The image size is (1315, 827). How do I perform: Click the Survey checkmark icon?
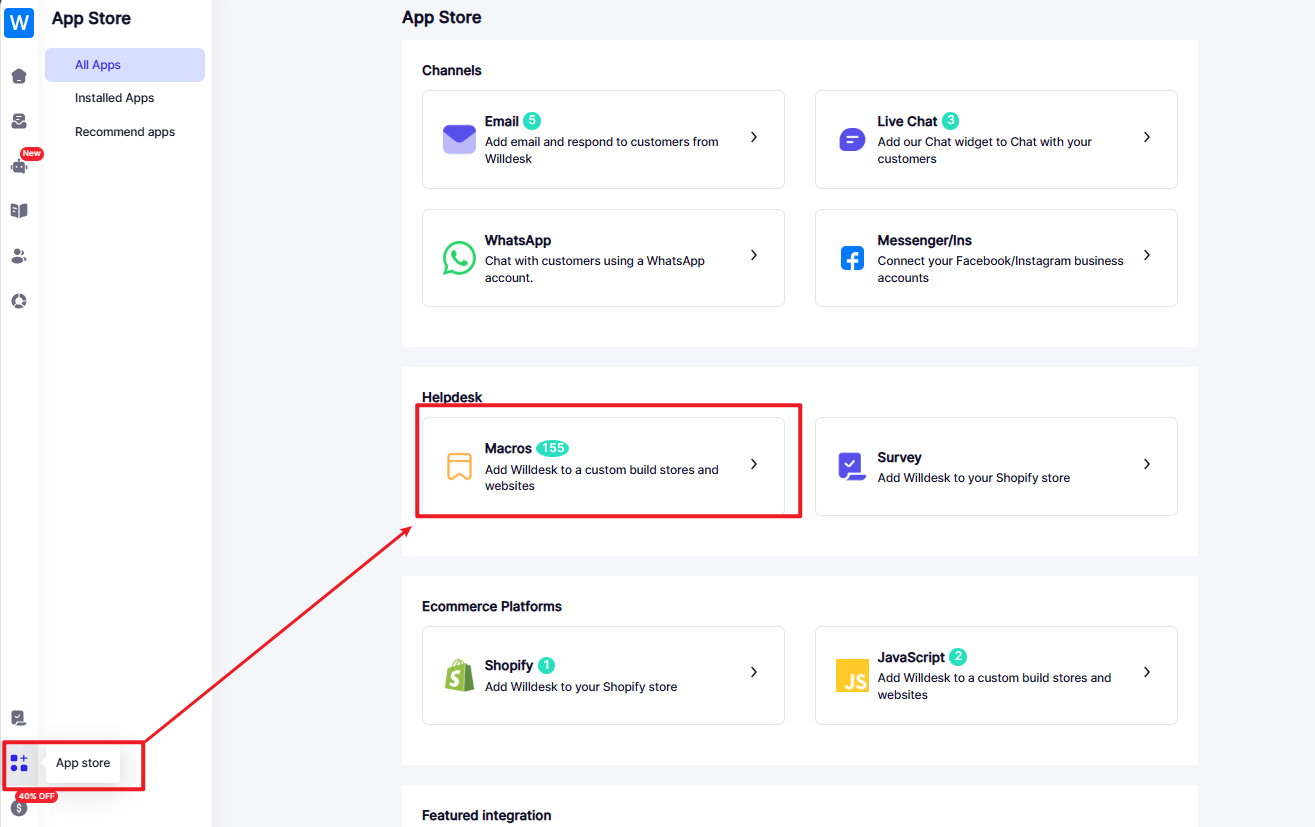(x=852, y=466)
